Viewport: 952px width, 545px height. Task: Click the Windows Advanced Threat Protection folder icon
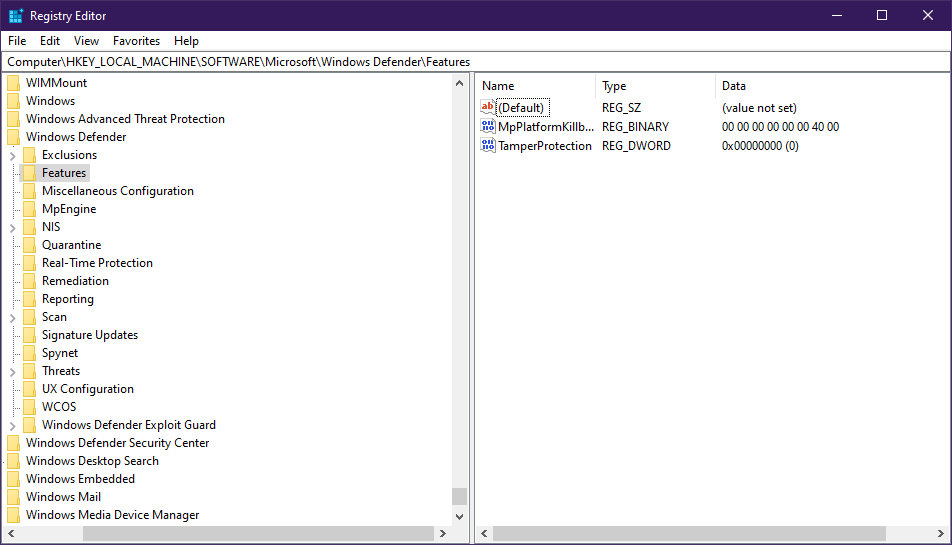point(13,119)
